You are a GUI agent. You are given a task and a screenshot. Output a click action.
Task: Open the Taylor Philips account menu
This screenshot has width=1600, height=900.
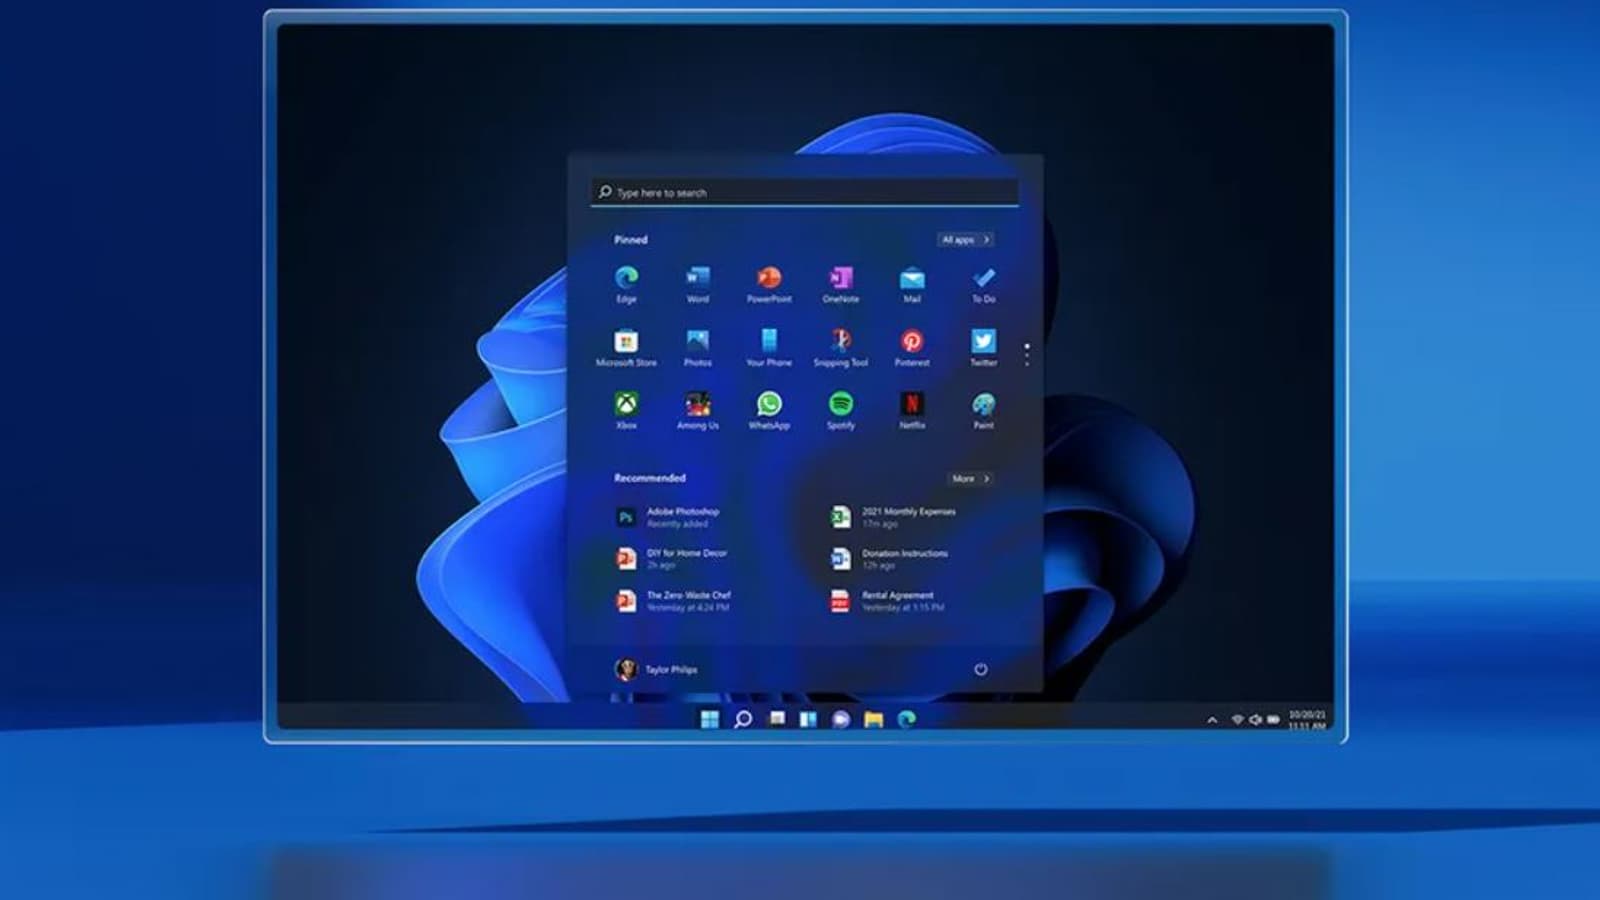[x=656, y=669]
